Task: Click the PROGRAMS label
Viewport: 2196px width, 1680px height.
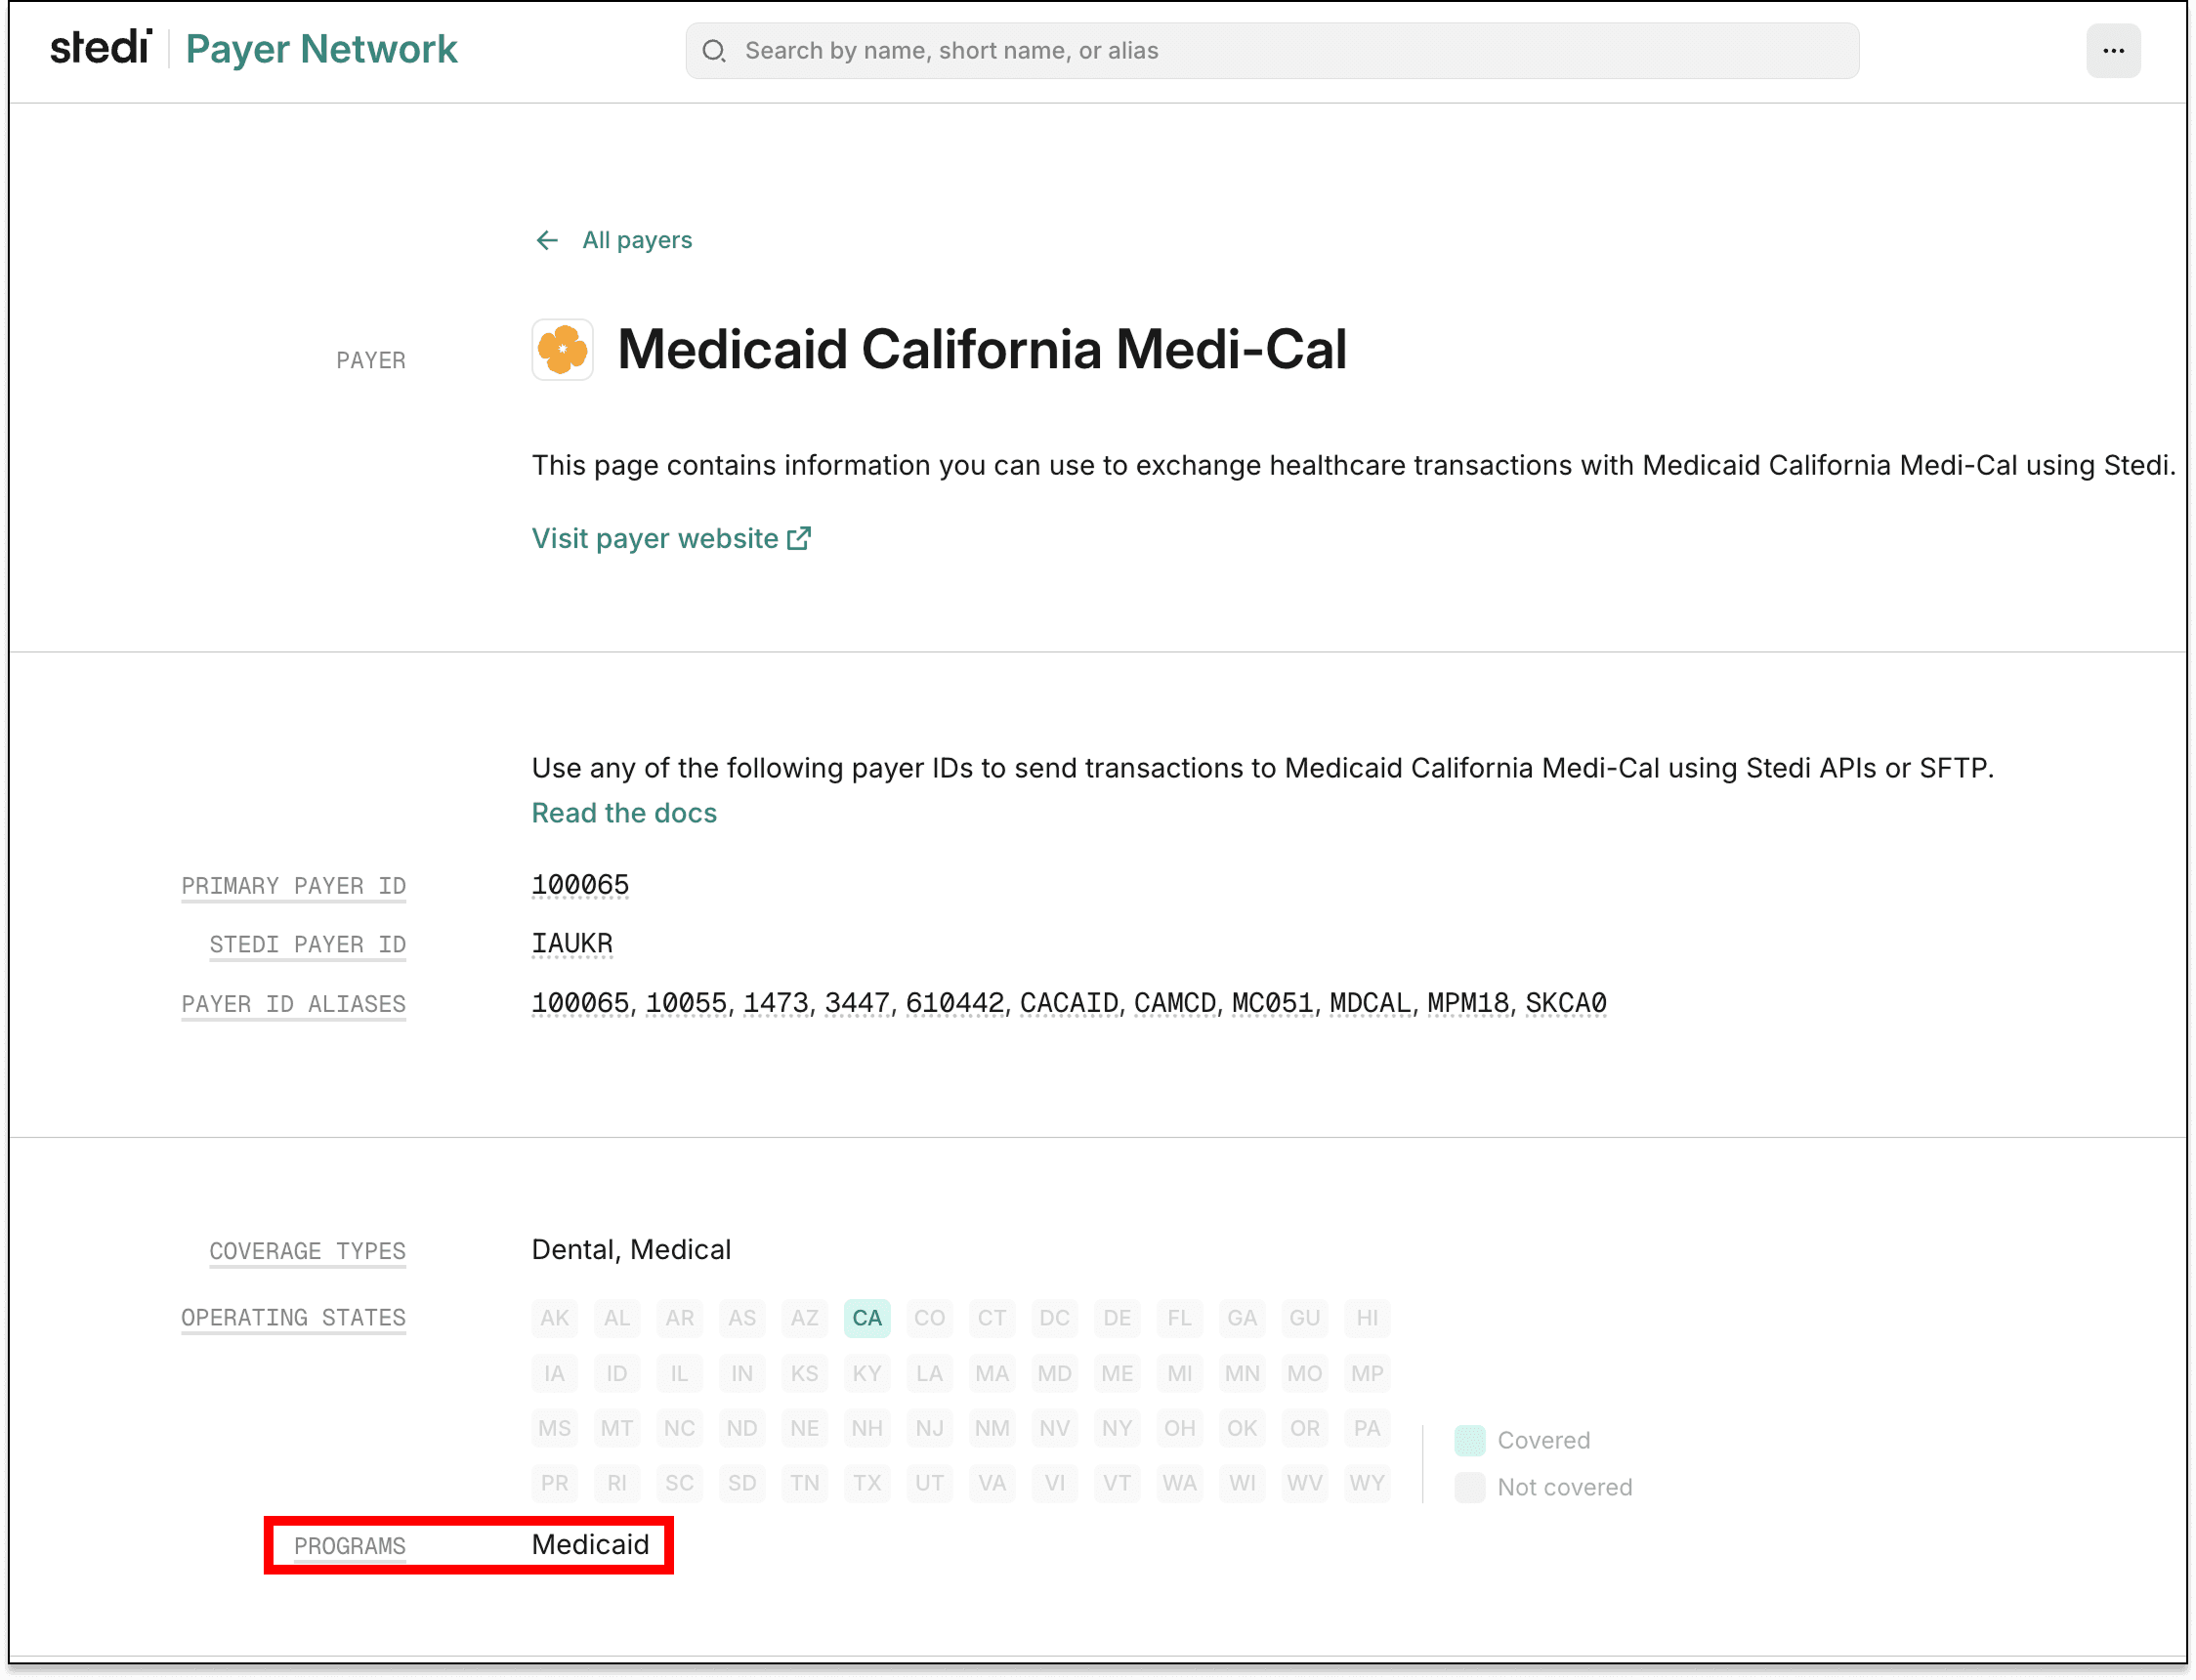Action: tap(350, 1546)
